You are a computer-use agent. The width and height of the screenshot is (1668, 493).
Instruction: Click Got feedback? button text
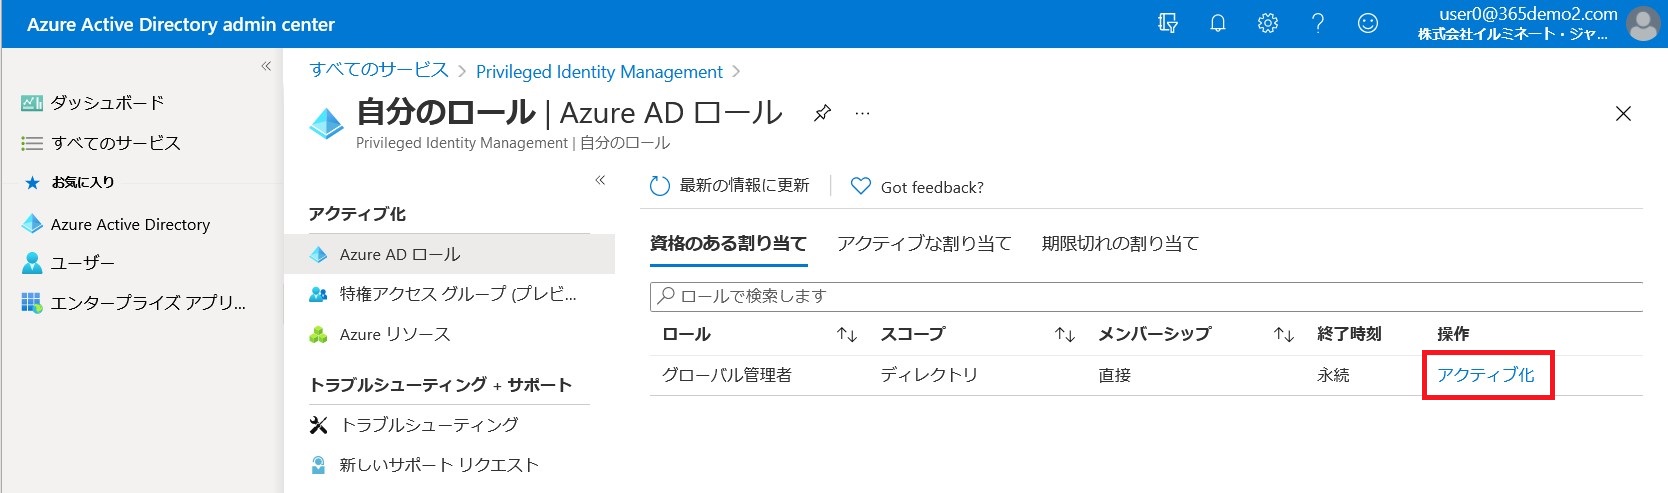[x=932, y=187]
